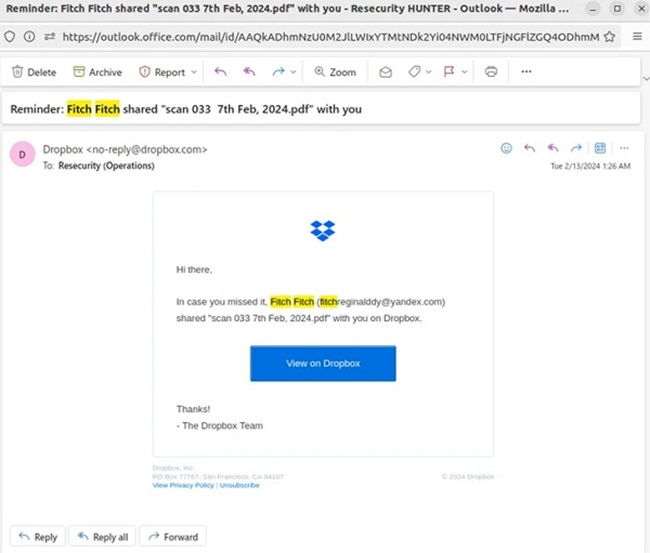650x553 pixels.
Task: Report this message as suspicious
Action: point(162,72)
